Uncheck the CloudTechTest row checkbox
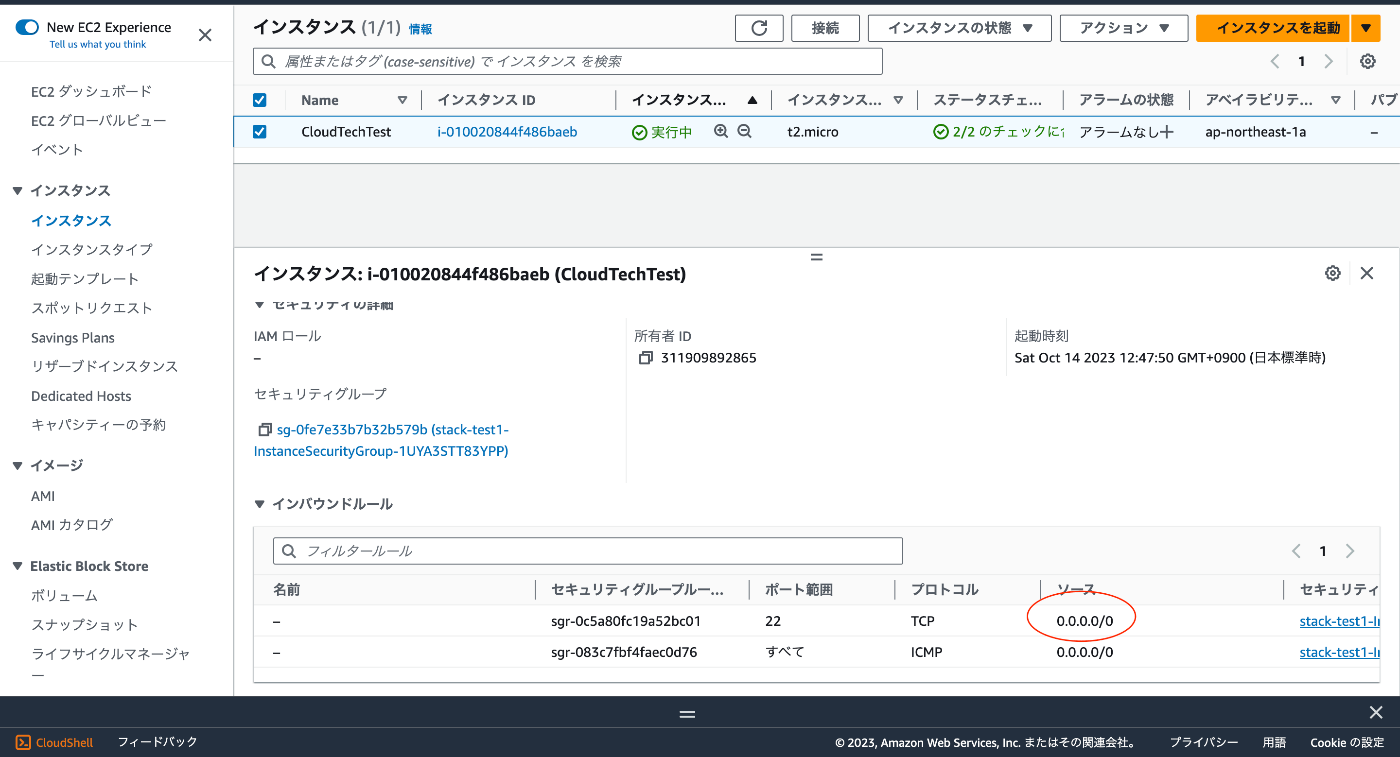 point(260,131)
